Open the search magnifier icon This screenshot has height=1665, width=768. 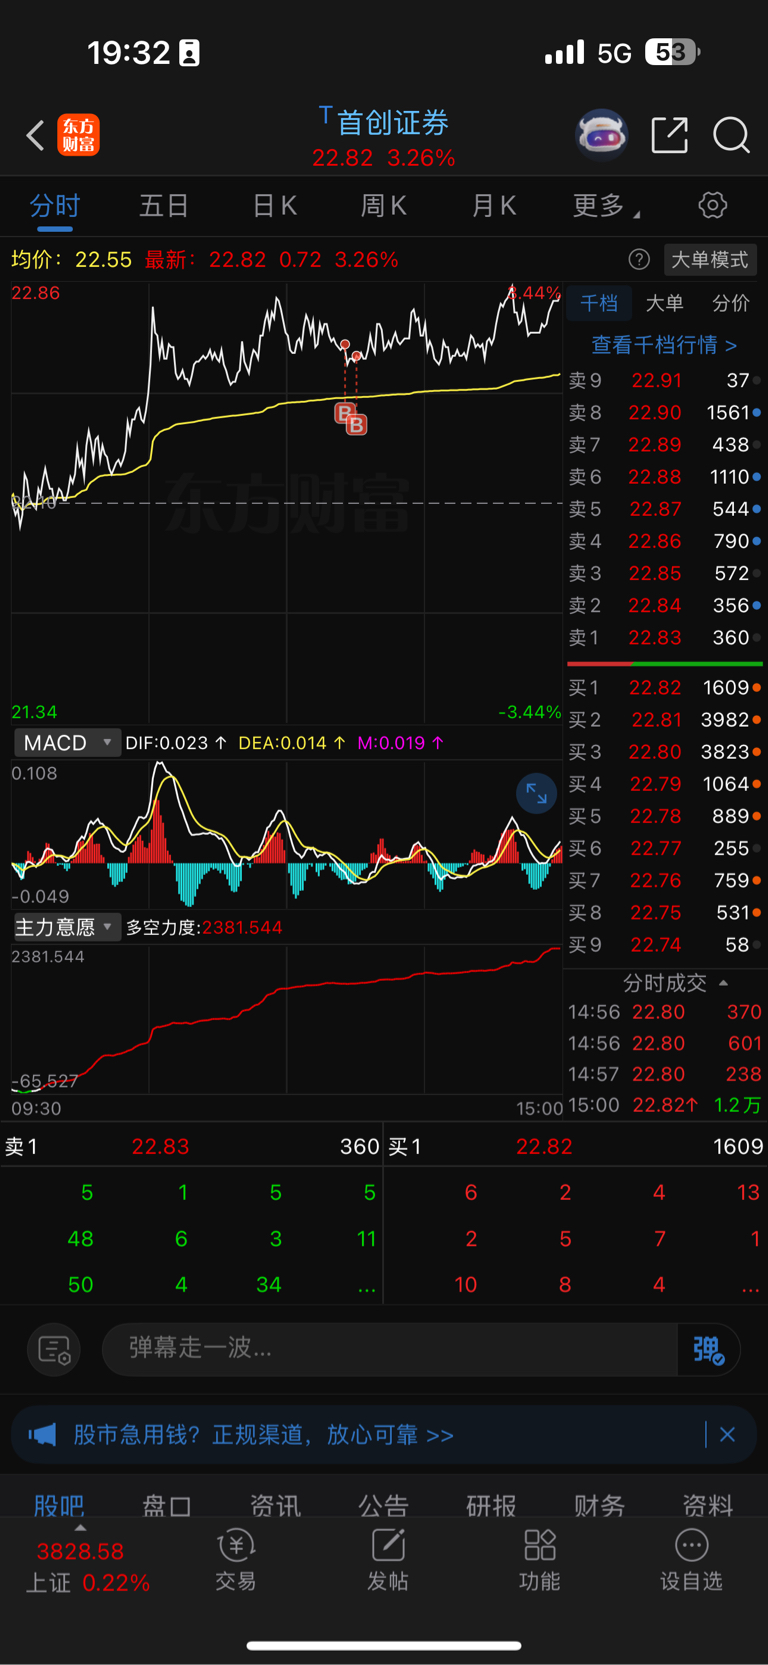[x=731, y=134]
